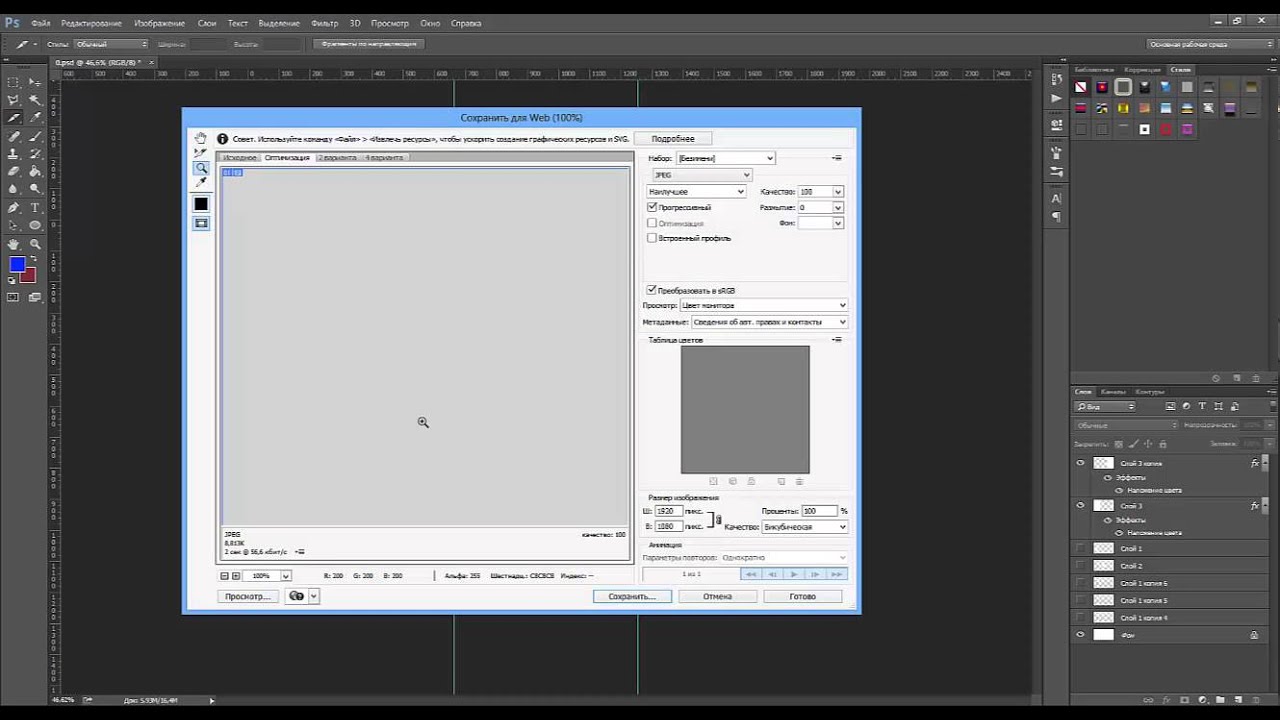The width and height of the screenshot is (1280, 720).
Task: Click the constrain proportions link icon
Action: click(717, 519)
